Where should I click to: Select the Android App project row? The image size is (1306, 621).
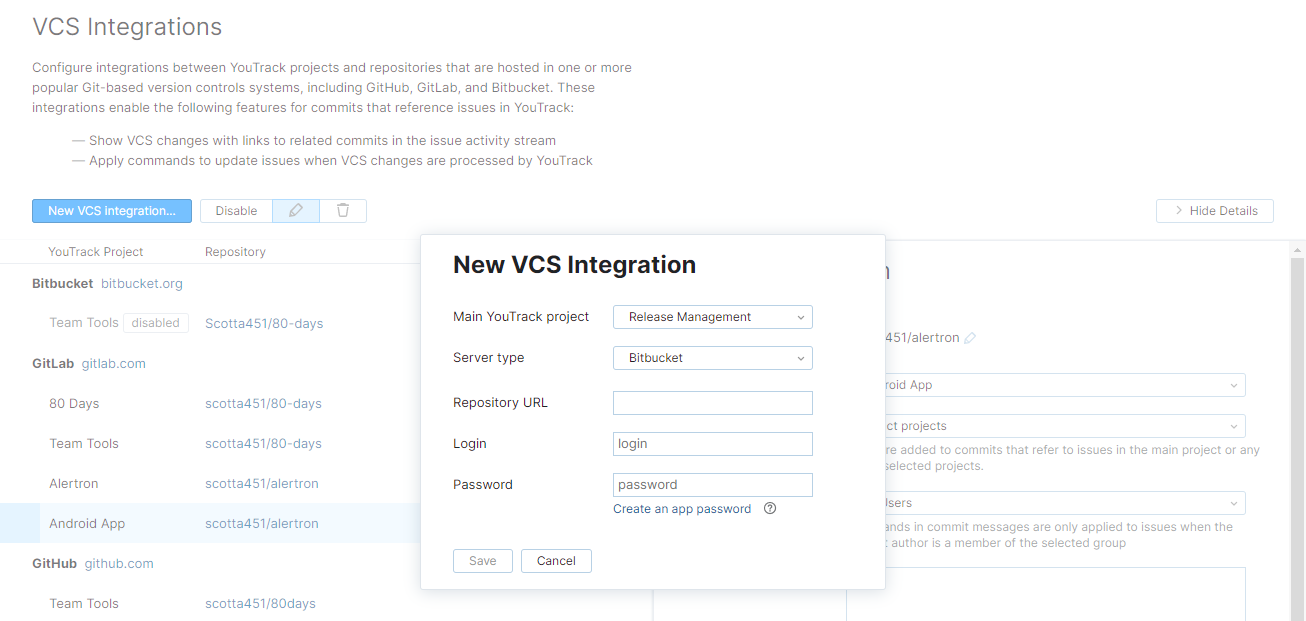pos(85,523)
